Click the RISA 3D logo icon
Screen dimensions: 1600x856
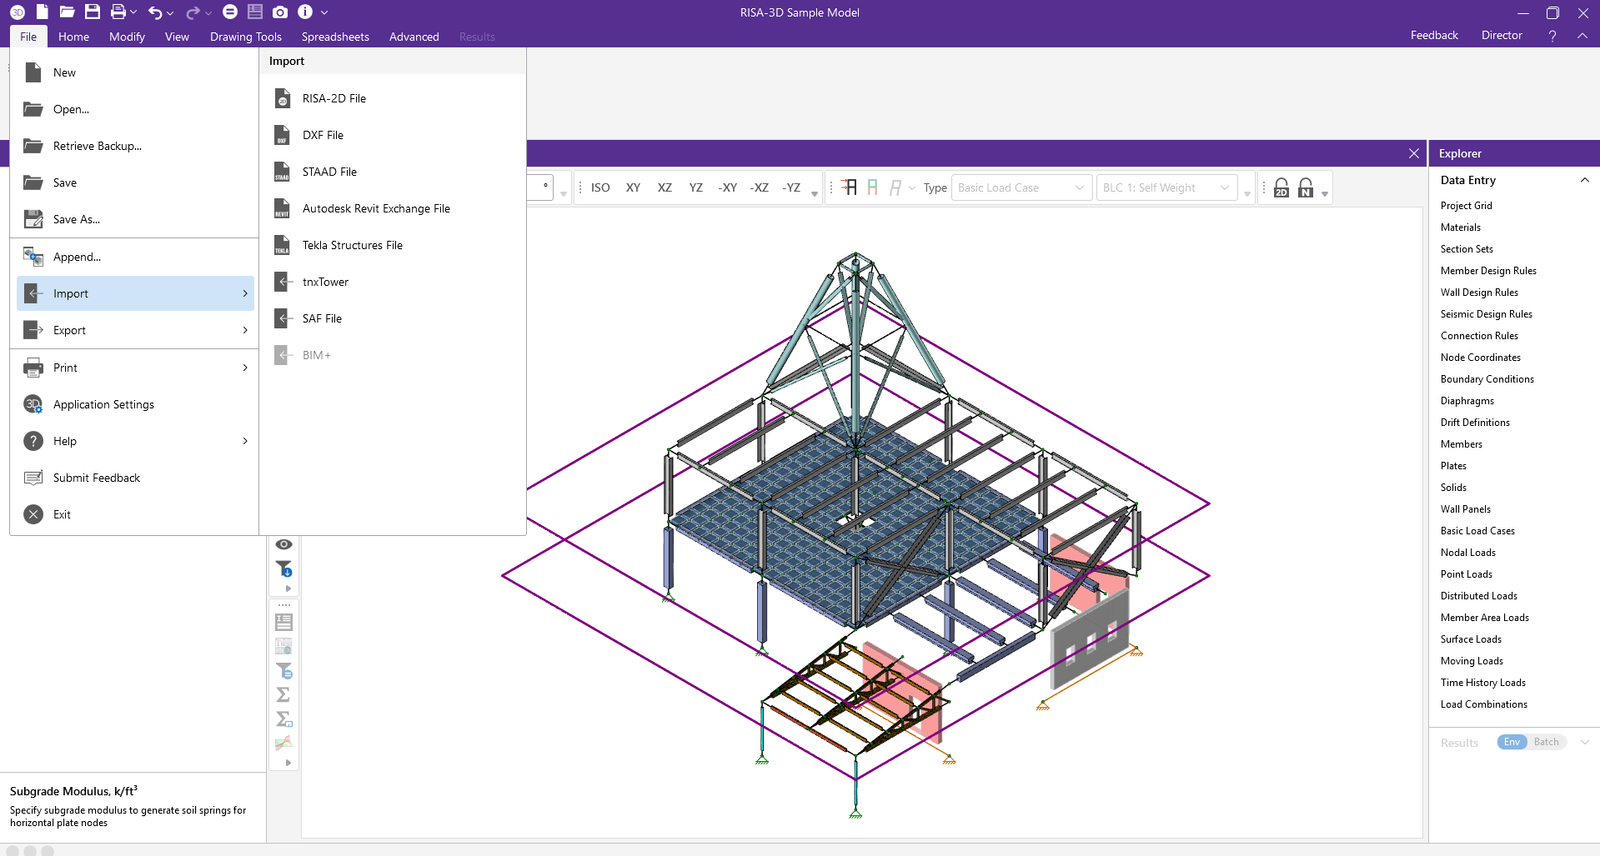pyautogui.click(x=17, y=12)
